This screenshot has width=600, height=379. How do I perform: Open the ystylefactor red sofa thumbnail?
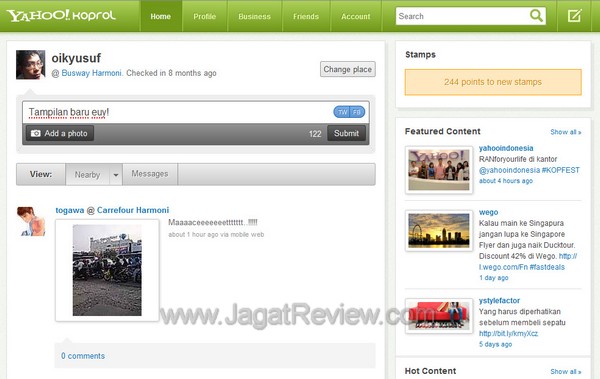pos(439,316)
